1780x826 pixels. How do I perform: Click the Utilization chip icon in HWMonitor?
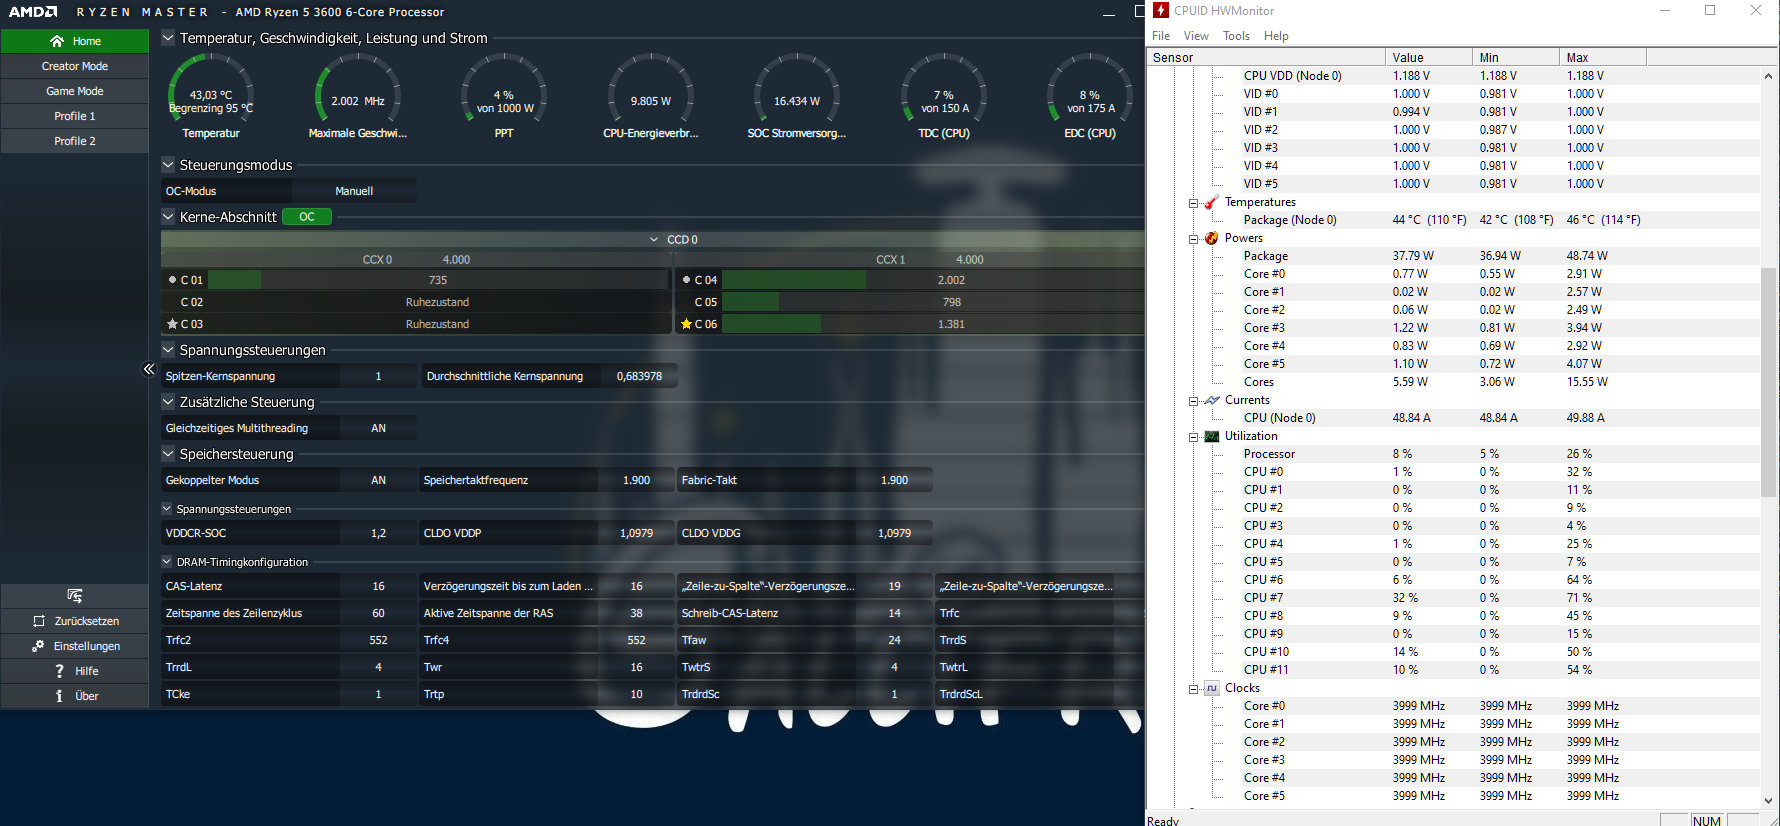tap(1211, 436)
